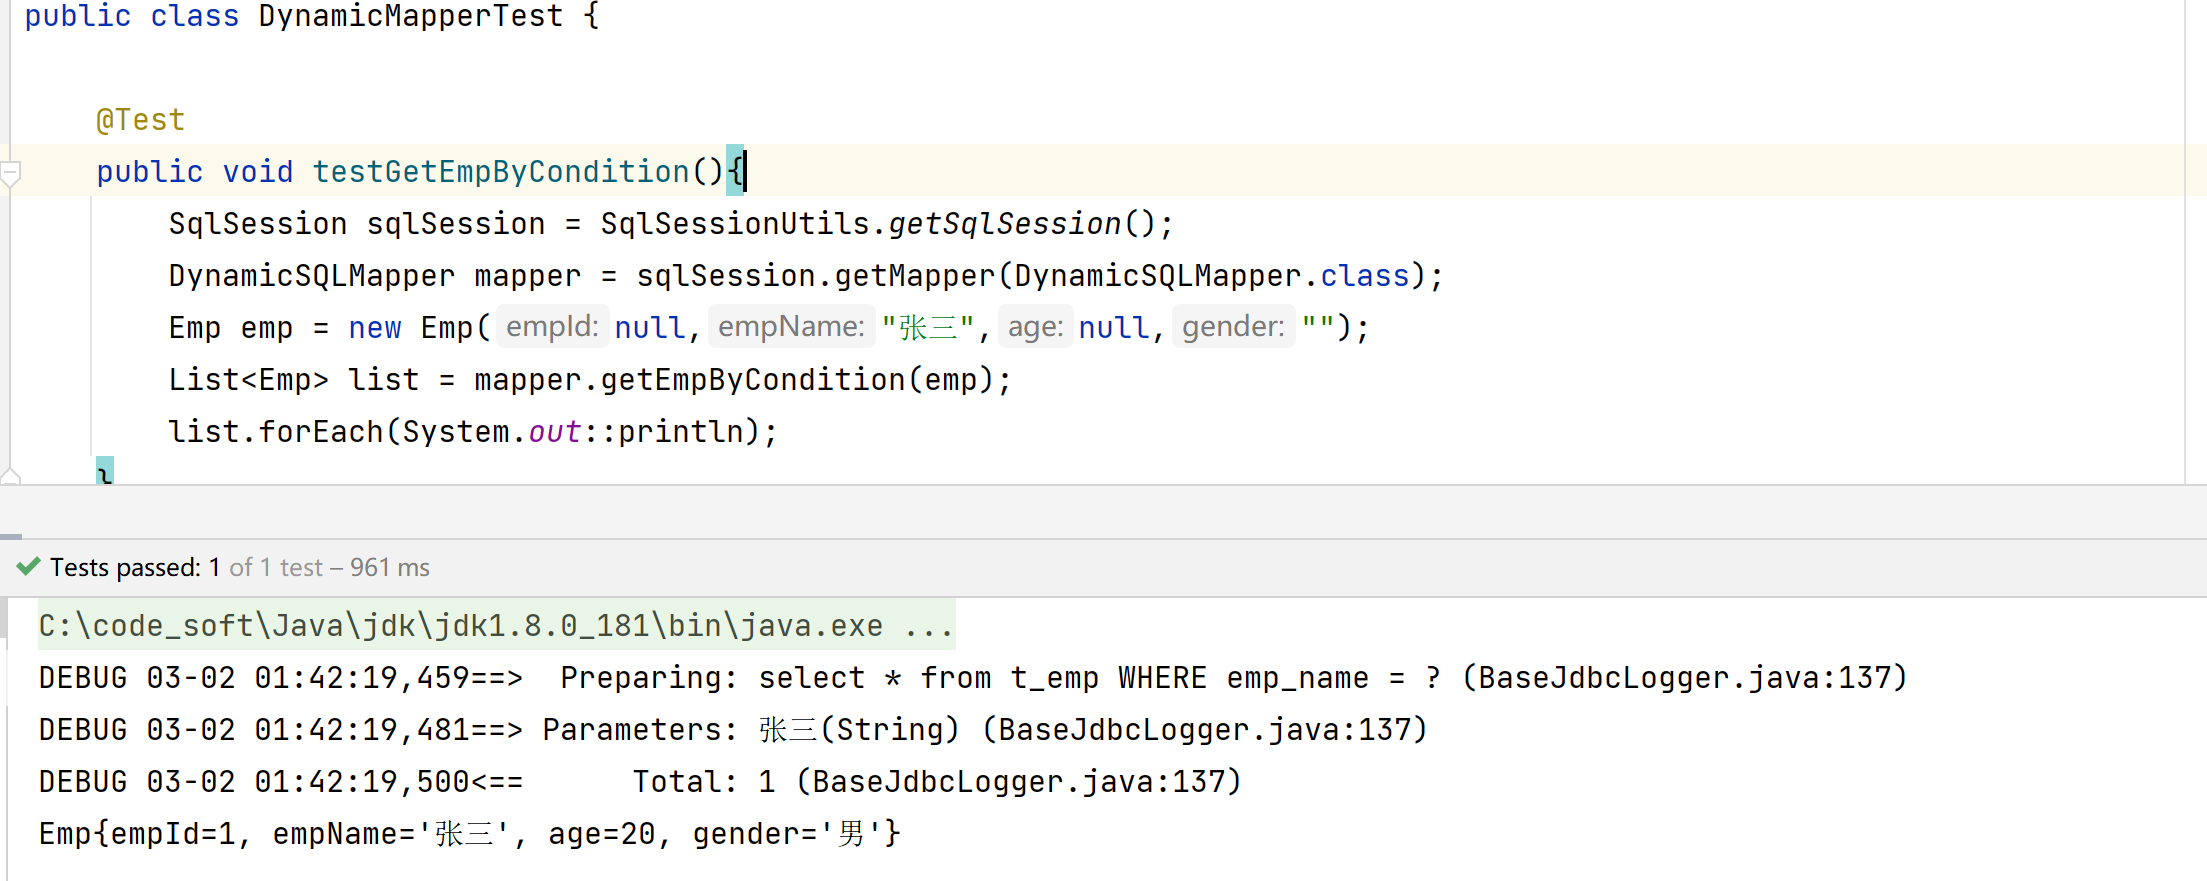
Task: Click the 'empName:' parameter hint
Action: pyautogui.click(x=791, y=326)
